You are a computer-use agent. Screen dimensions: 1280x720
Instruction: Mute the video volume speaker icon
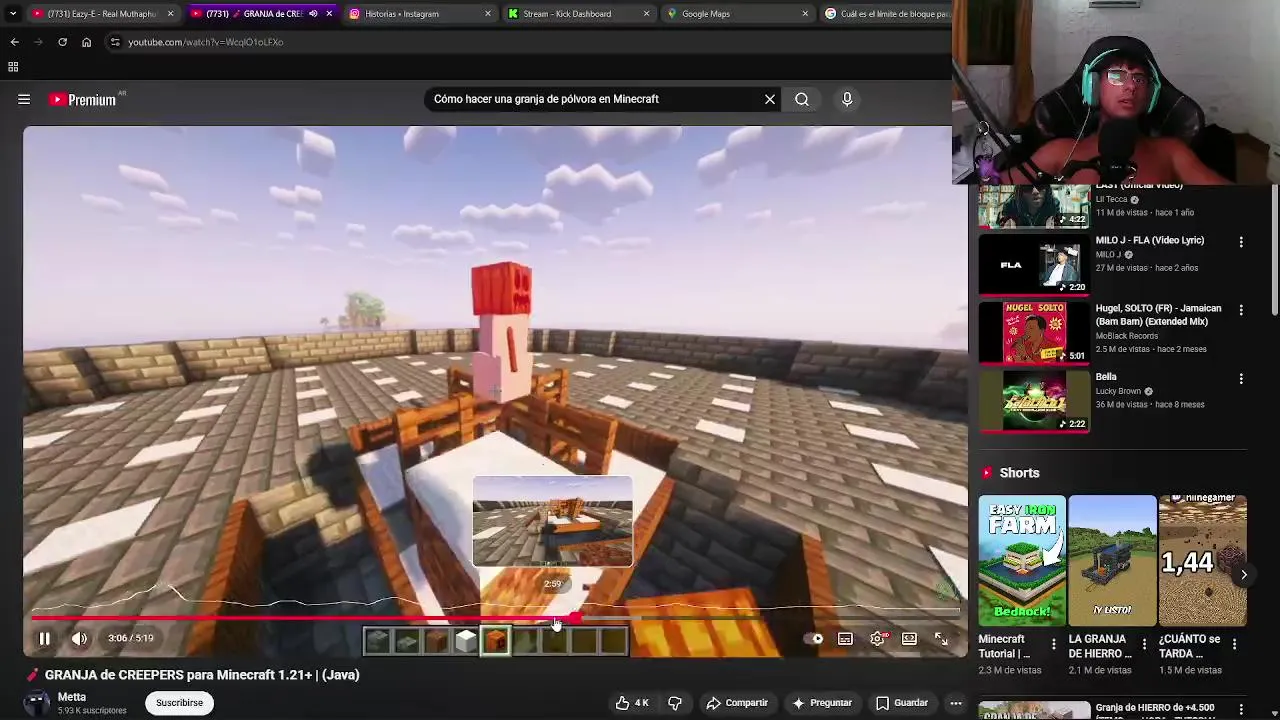click(x=79, y=638)
